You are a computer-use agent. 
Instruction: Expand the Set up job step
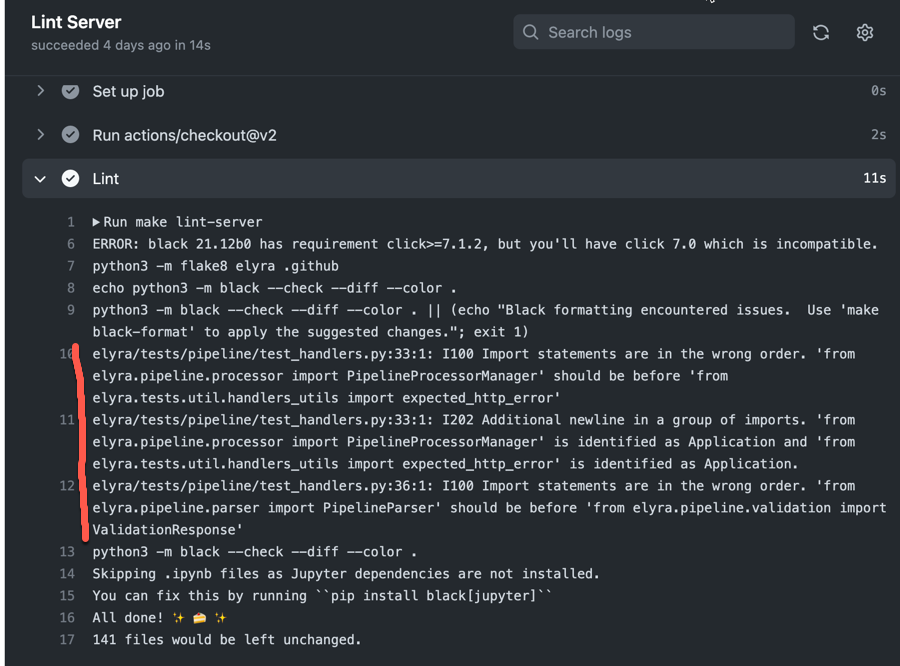pos(40,91)
